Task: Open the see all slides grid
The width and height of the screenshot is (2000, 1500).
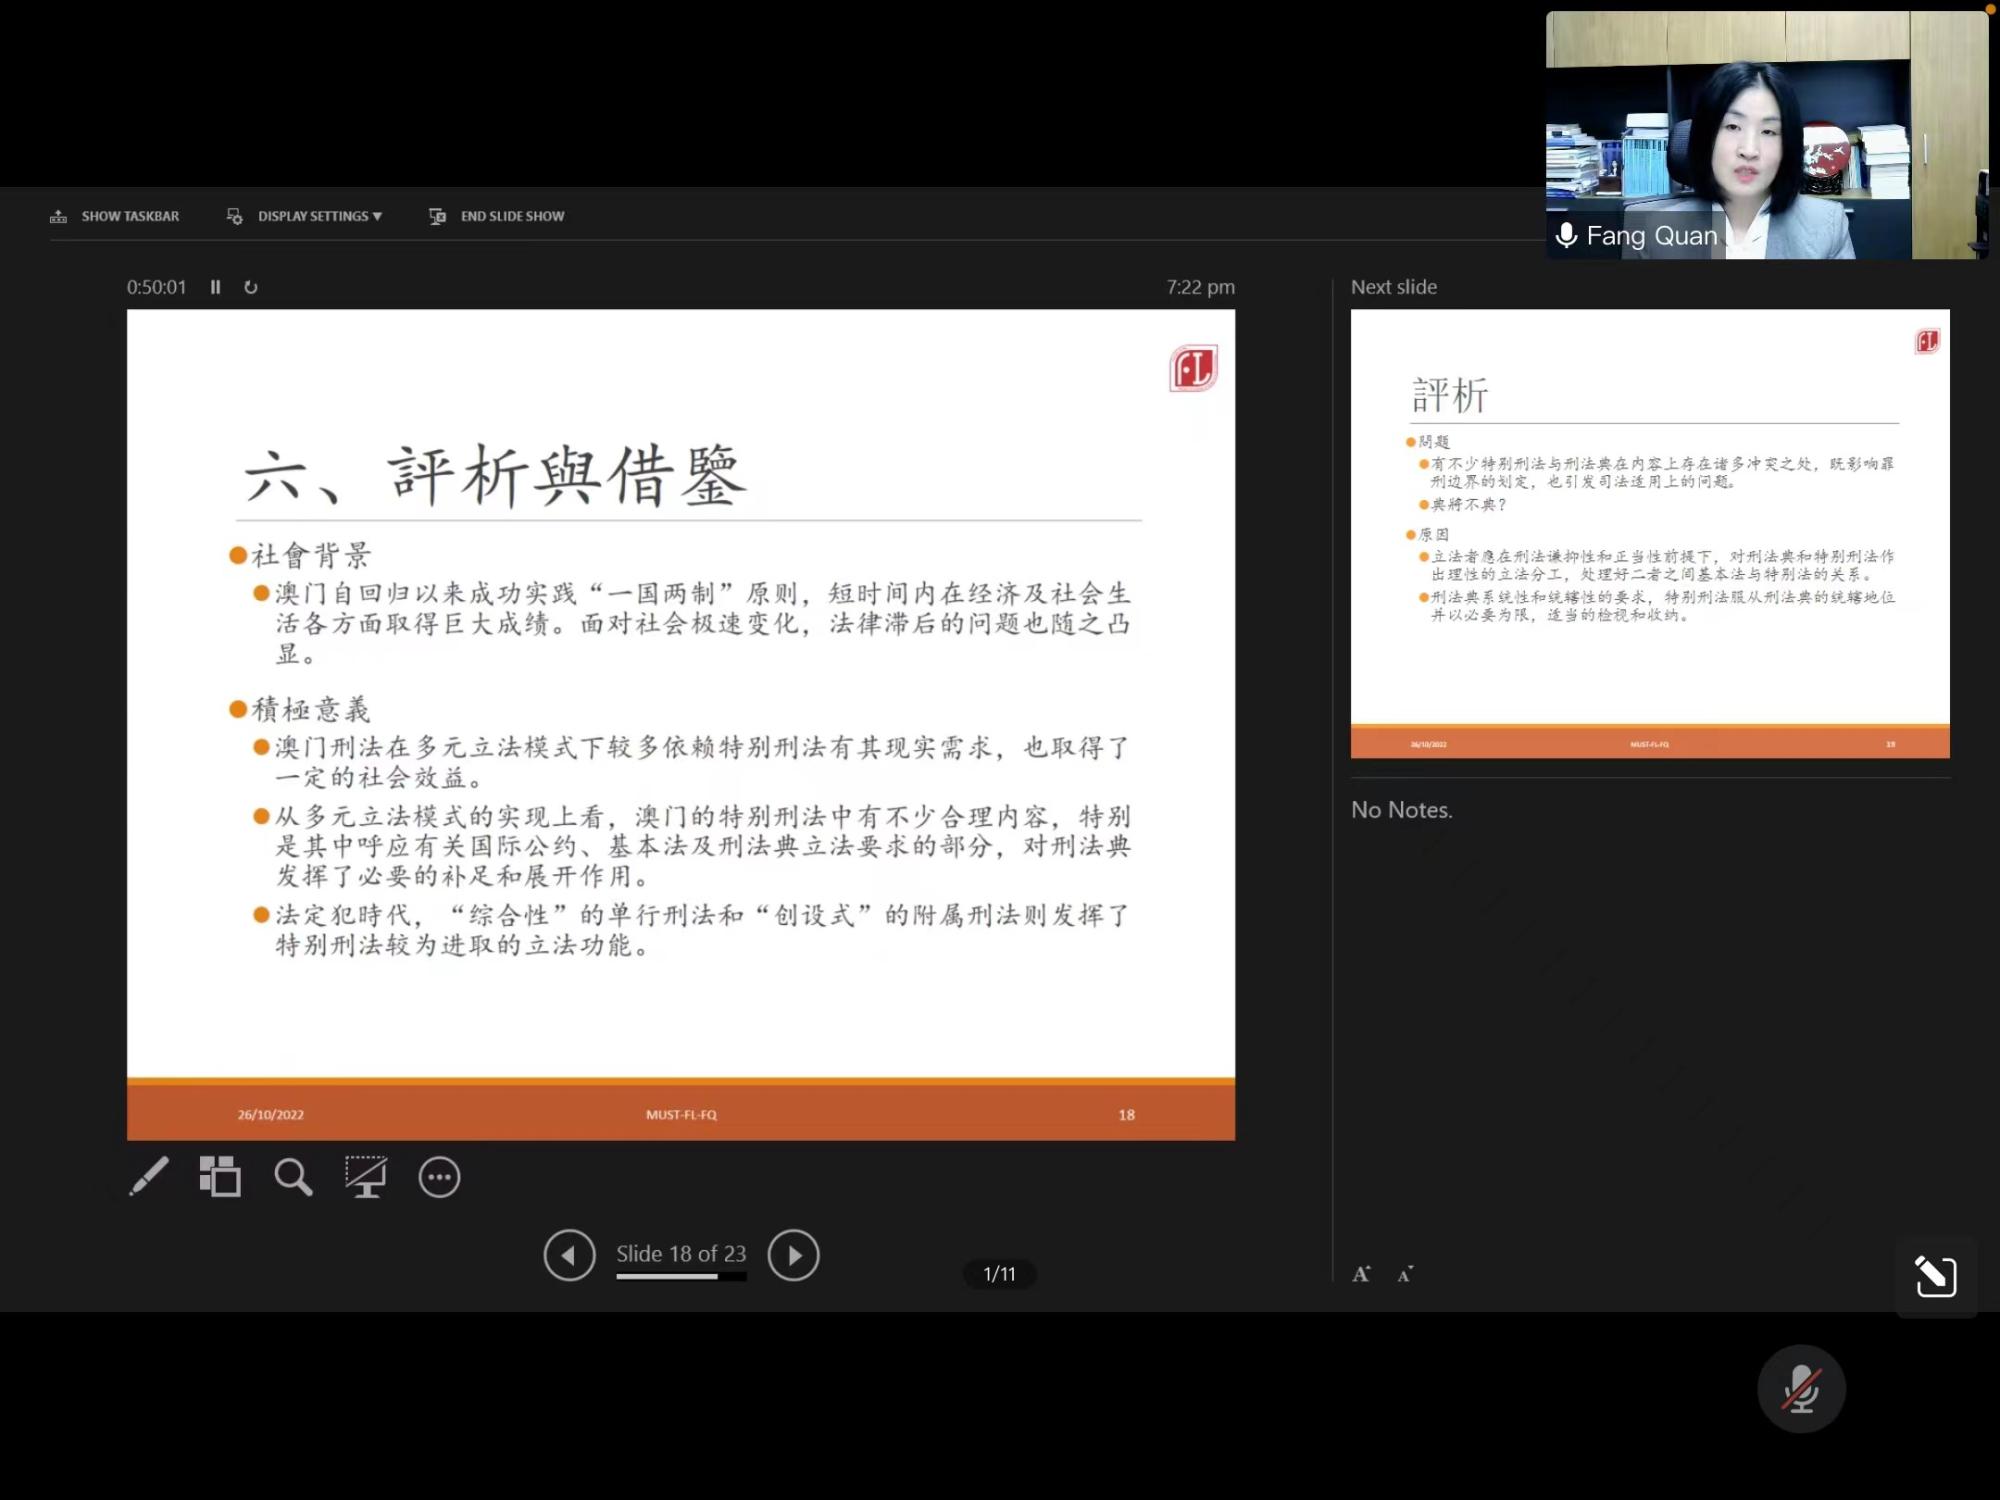Action: coord(220,1177)
